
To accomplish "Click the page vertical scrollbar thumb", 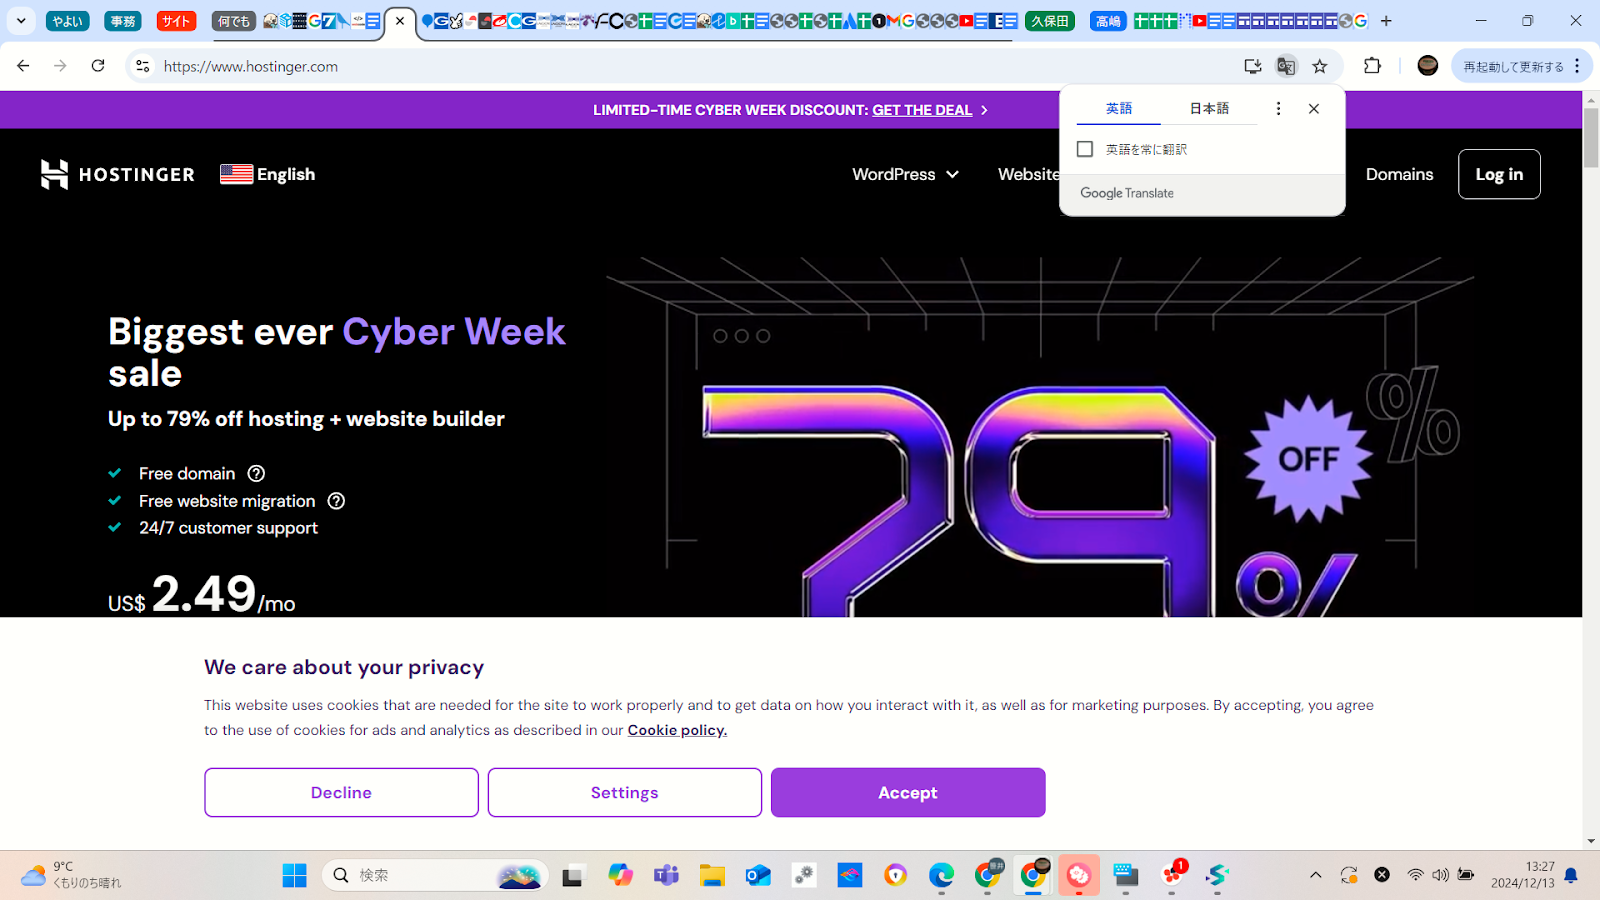I will coord(1591,138).
